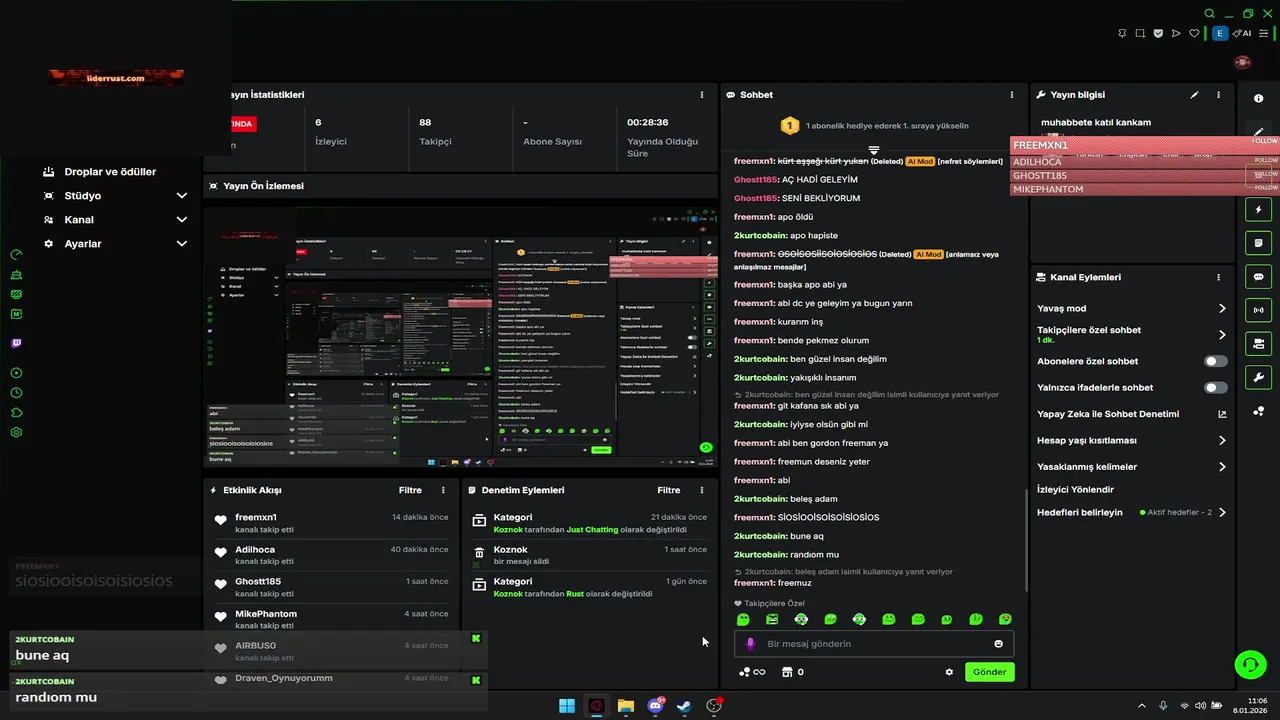
Task: Click the gift sub leaderboard banner
Action: (x=874, y=126)
